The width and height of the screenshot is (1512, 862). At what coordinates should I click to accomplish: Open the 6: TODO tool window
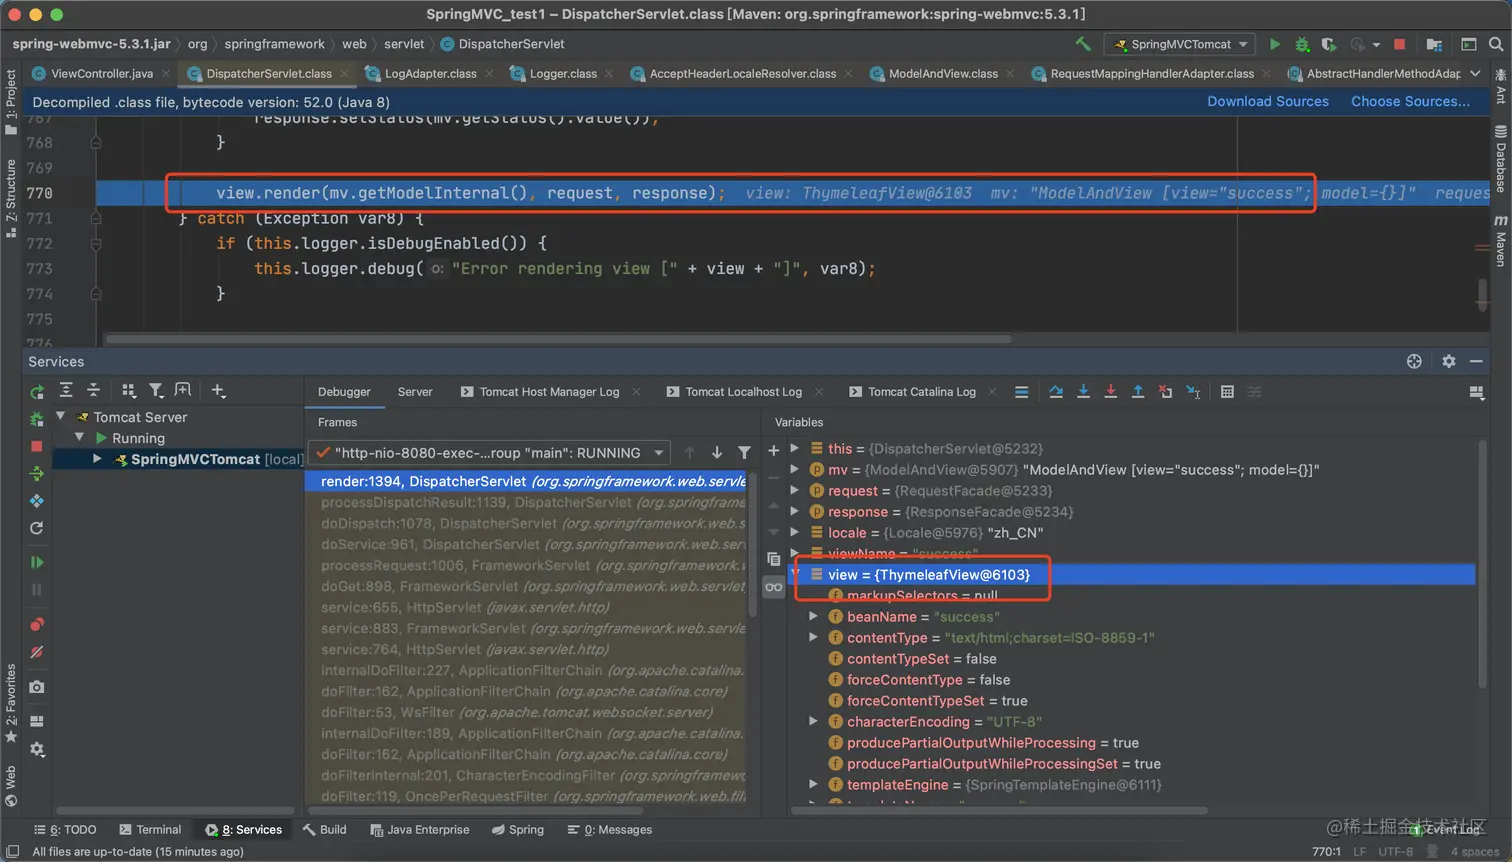click(x=65, y=829)
